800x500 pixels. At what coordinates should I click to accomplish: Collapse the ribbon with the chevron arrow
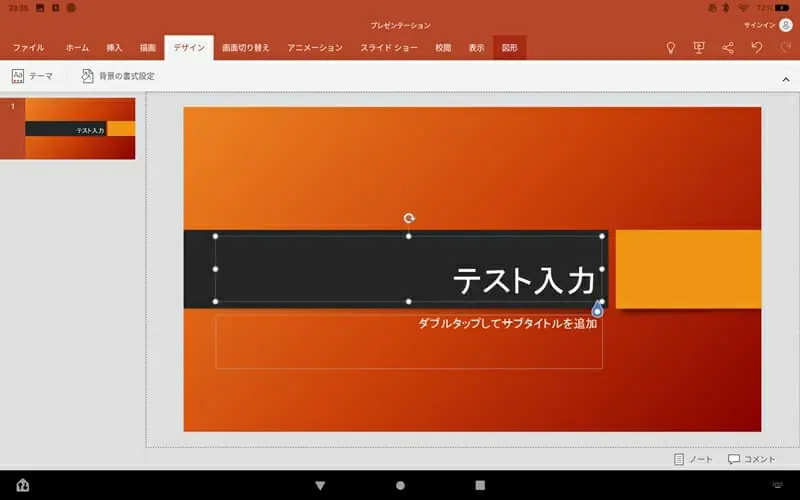785,78
